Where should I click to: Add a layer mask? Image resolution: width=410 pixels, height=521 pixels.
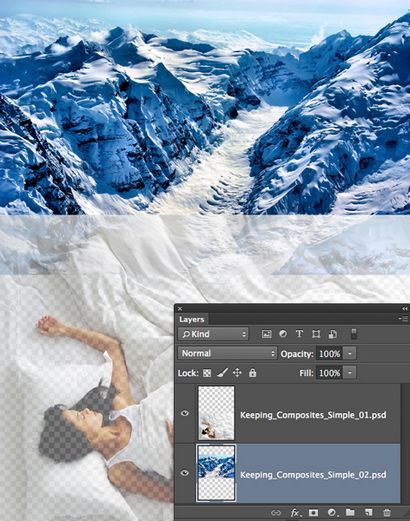click(313, 512)
